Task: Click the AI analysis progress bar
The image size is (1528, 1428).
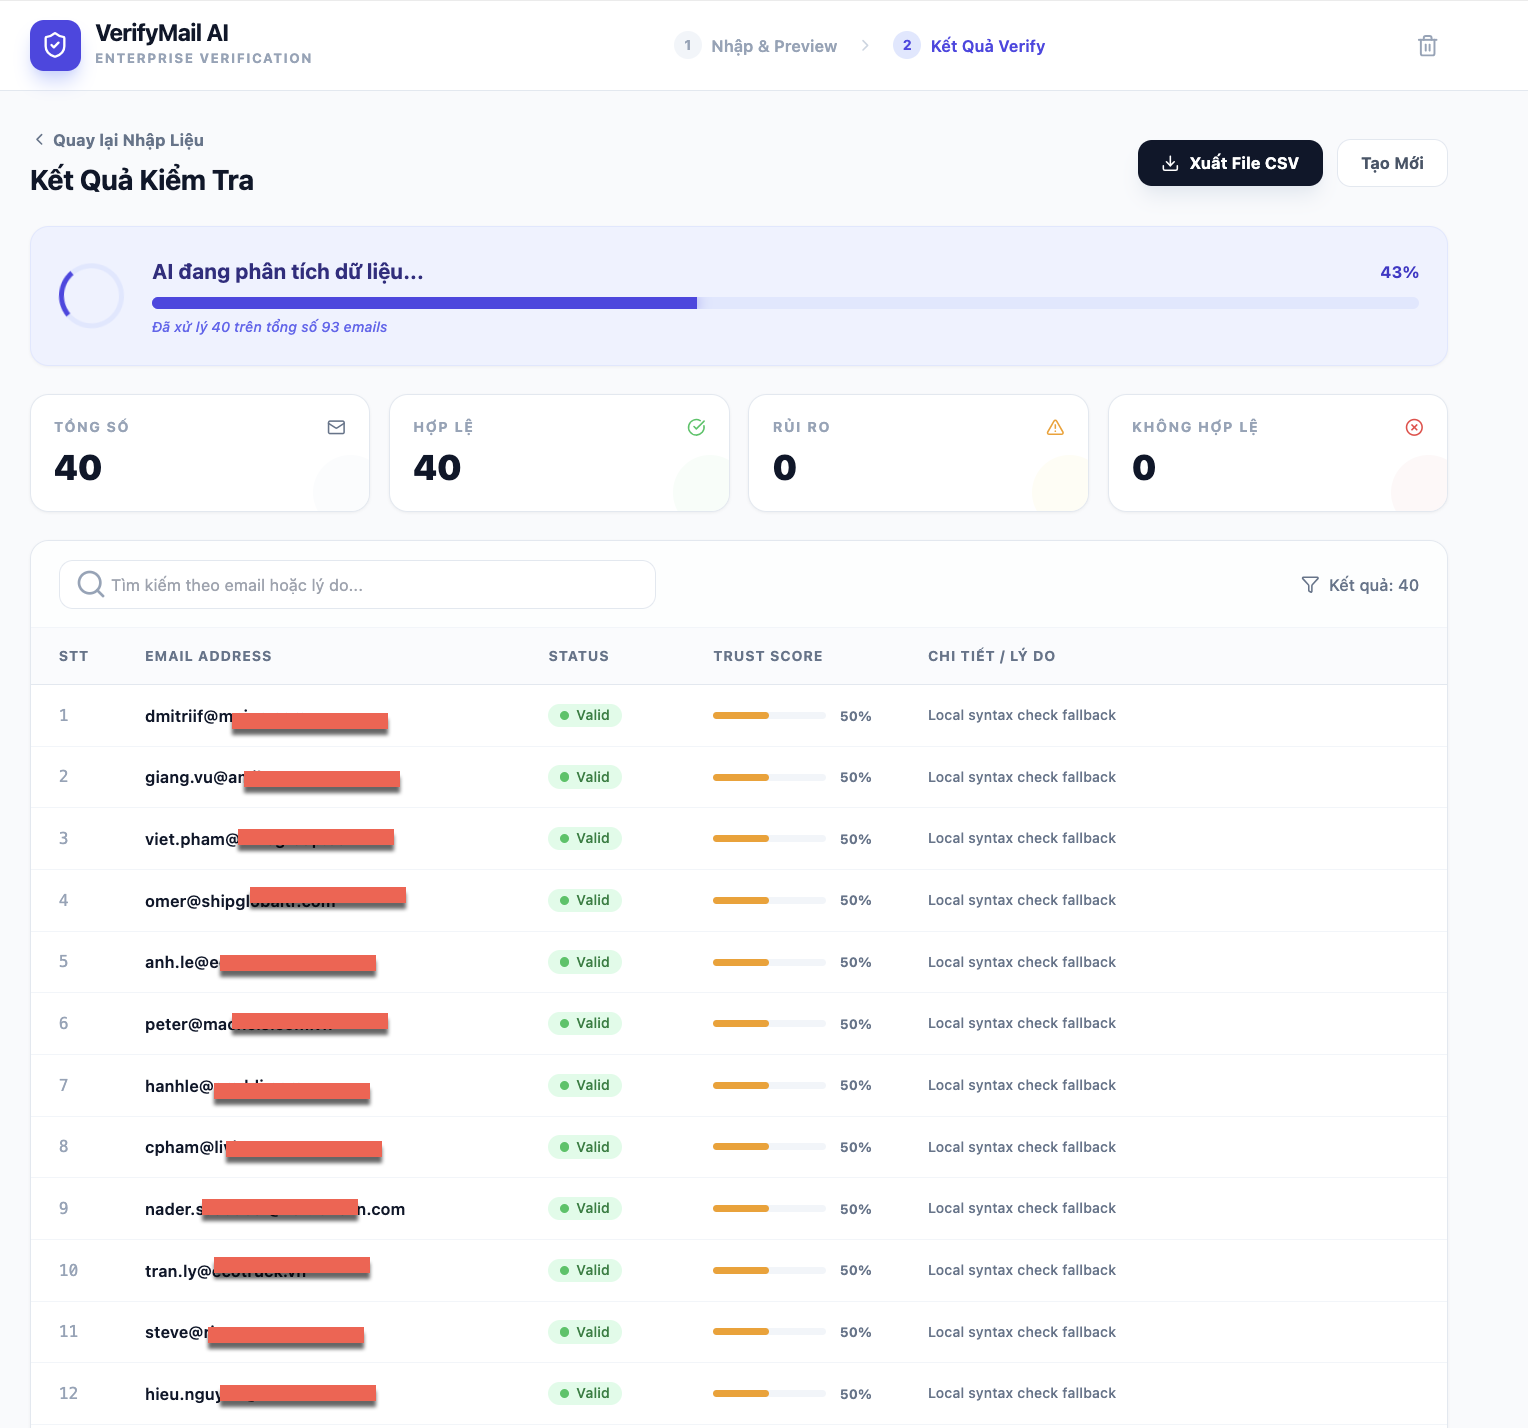Action: pyautogui.click(x=784, y=303)
